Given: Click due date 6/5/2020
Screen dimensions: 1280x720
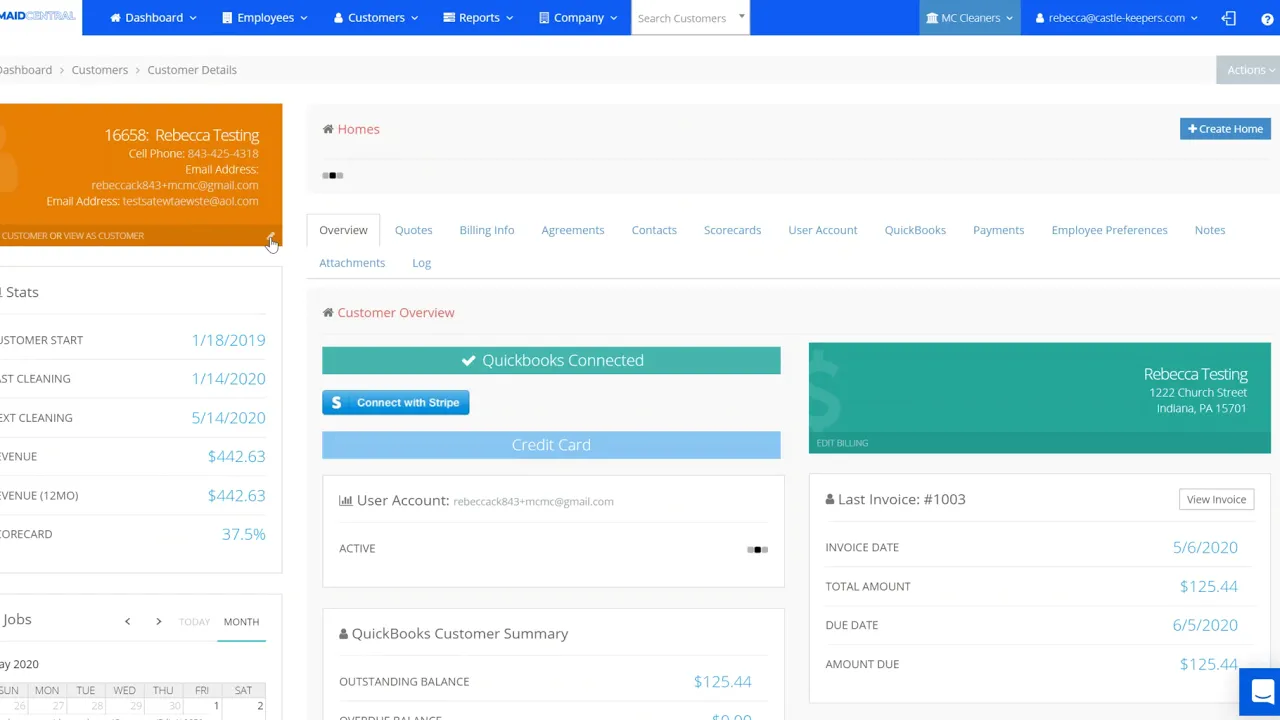Looking at the screenshot, I should tap(1205, 625).
